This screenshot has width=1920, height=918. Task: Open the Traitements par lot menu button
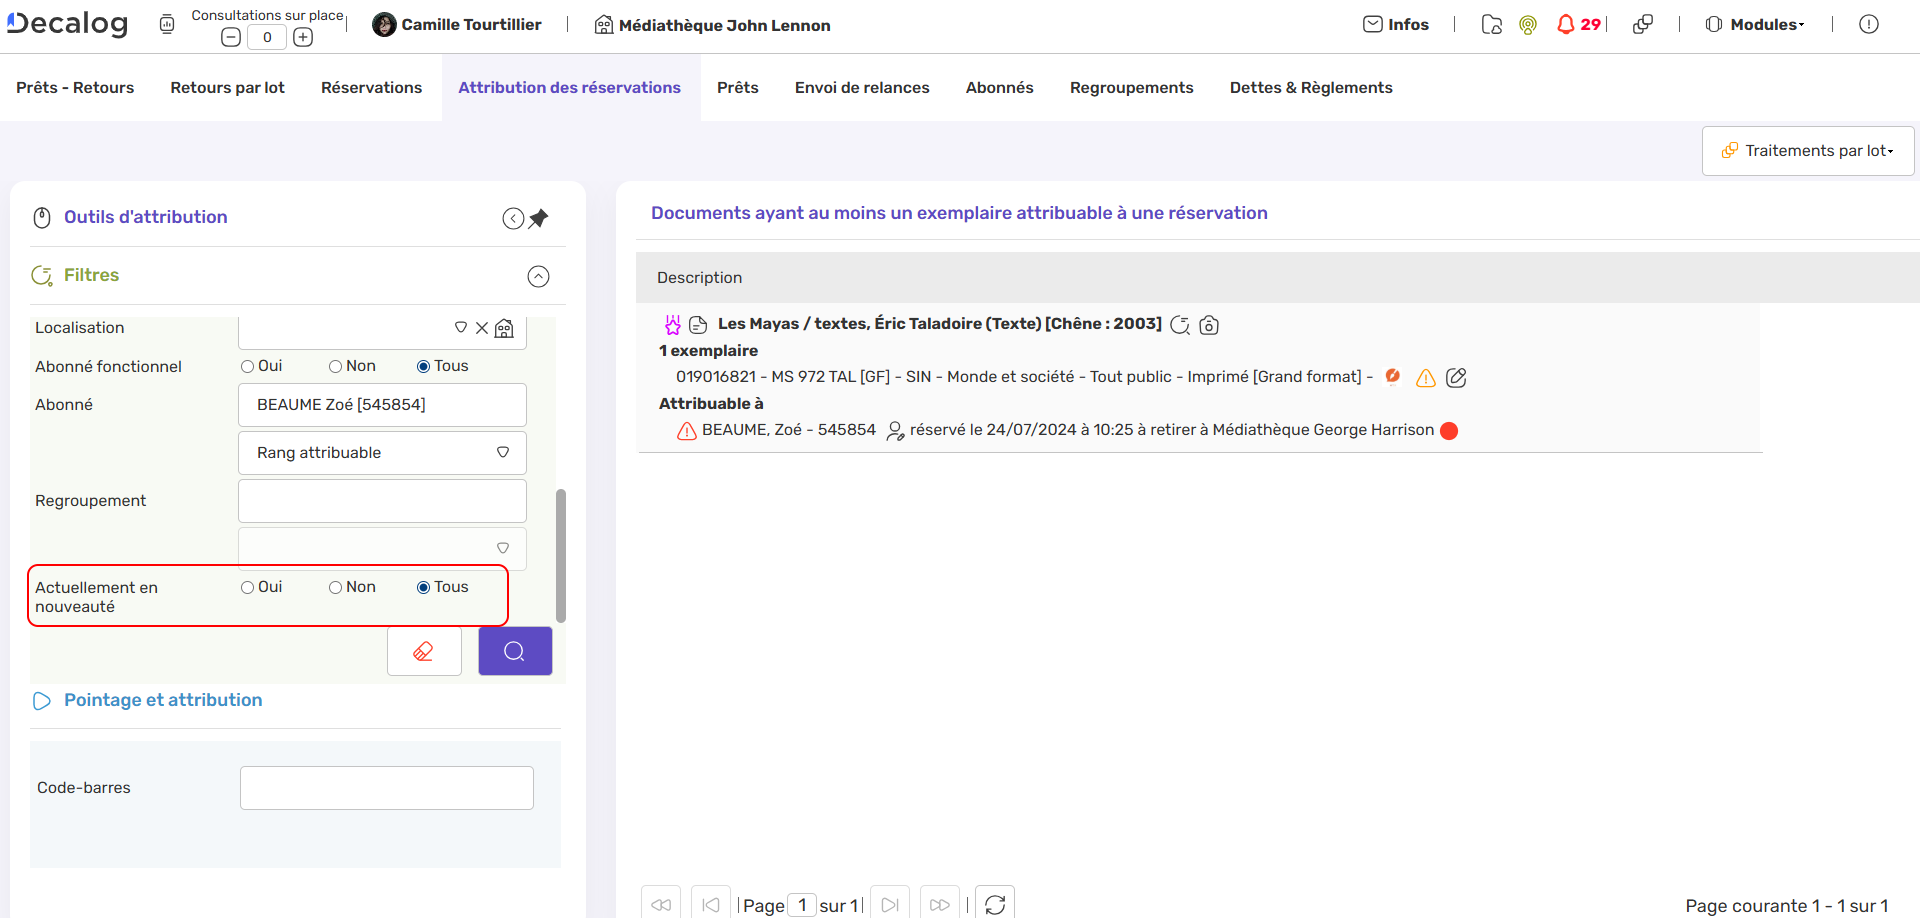click(1806, 150)
